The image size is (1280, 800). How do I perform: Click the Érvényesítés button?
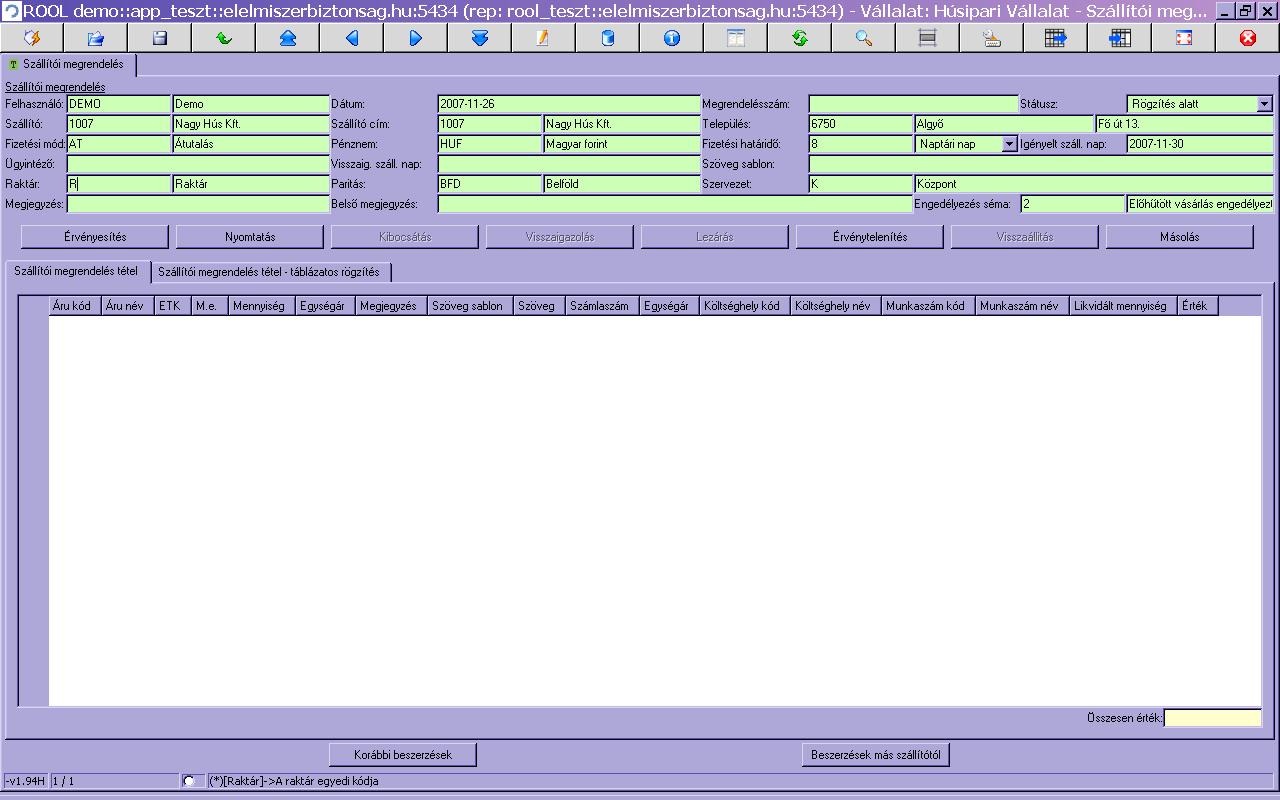pos(95,237)
